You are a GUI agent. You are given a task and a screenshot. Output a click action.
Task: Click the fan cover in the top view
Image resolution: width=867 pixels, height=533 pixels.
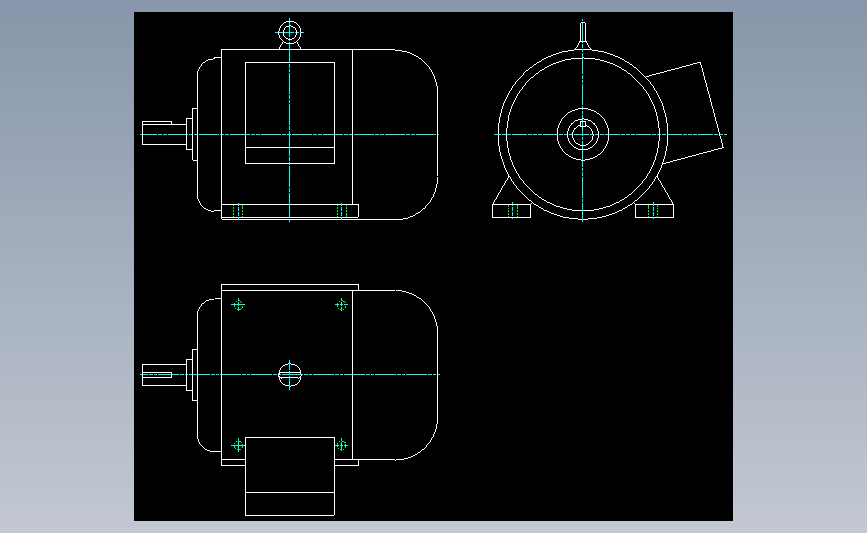point(395,375)
